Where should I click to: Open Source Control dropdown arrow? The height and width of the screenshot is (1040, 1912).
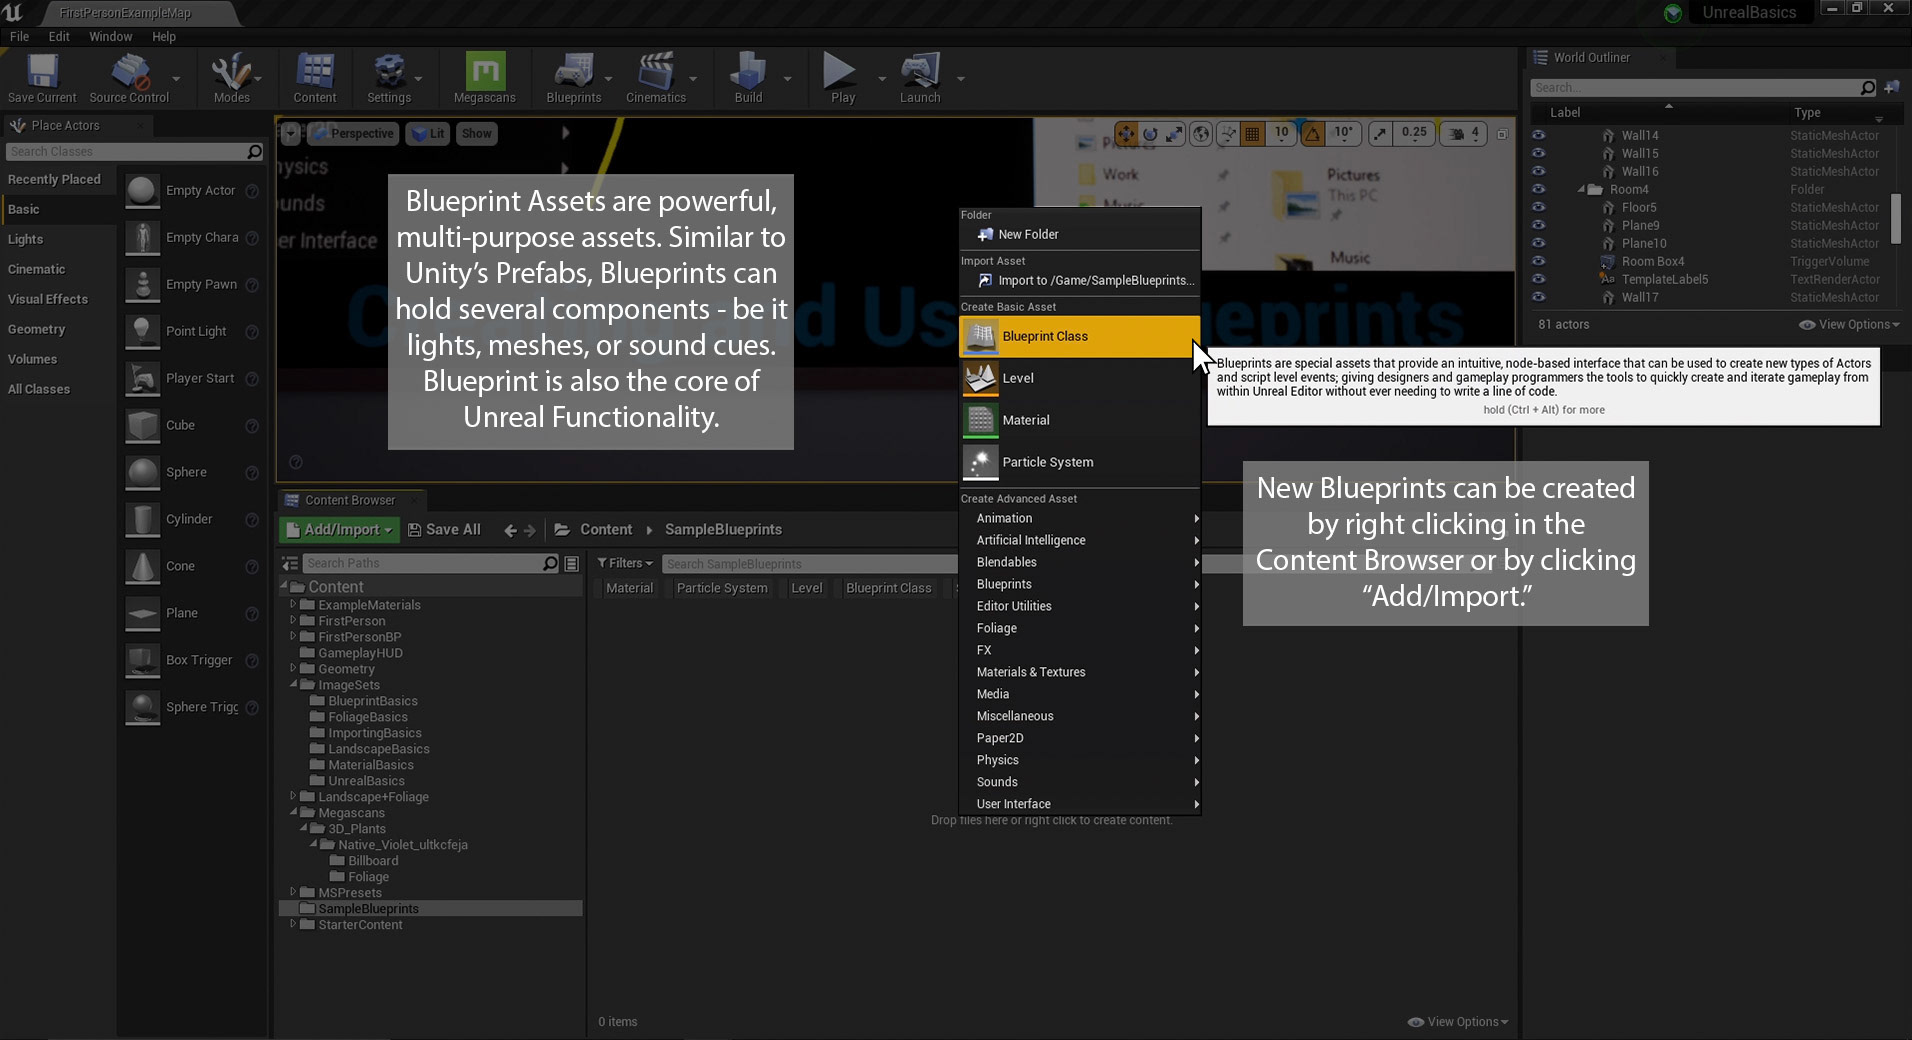click(176, 78)
